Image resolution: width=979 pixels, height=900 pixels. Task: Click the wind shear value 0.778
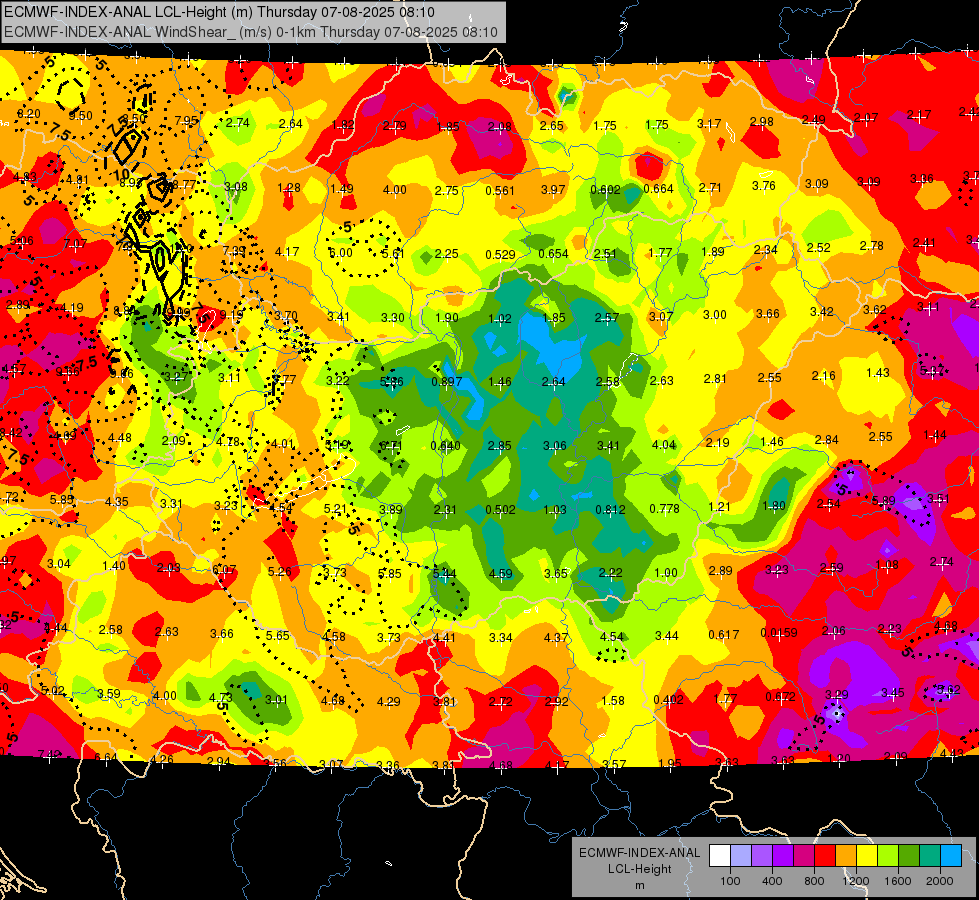point(664,509)
